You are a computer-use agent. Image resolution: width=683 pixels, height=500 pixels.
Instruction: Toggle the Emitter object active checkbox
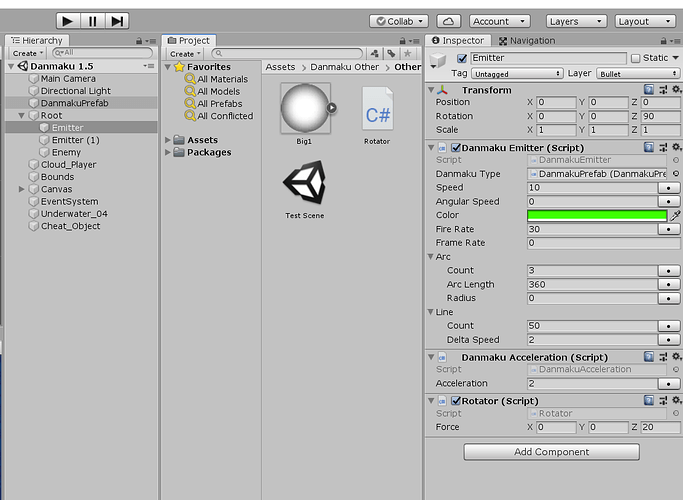point(462,58)
